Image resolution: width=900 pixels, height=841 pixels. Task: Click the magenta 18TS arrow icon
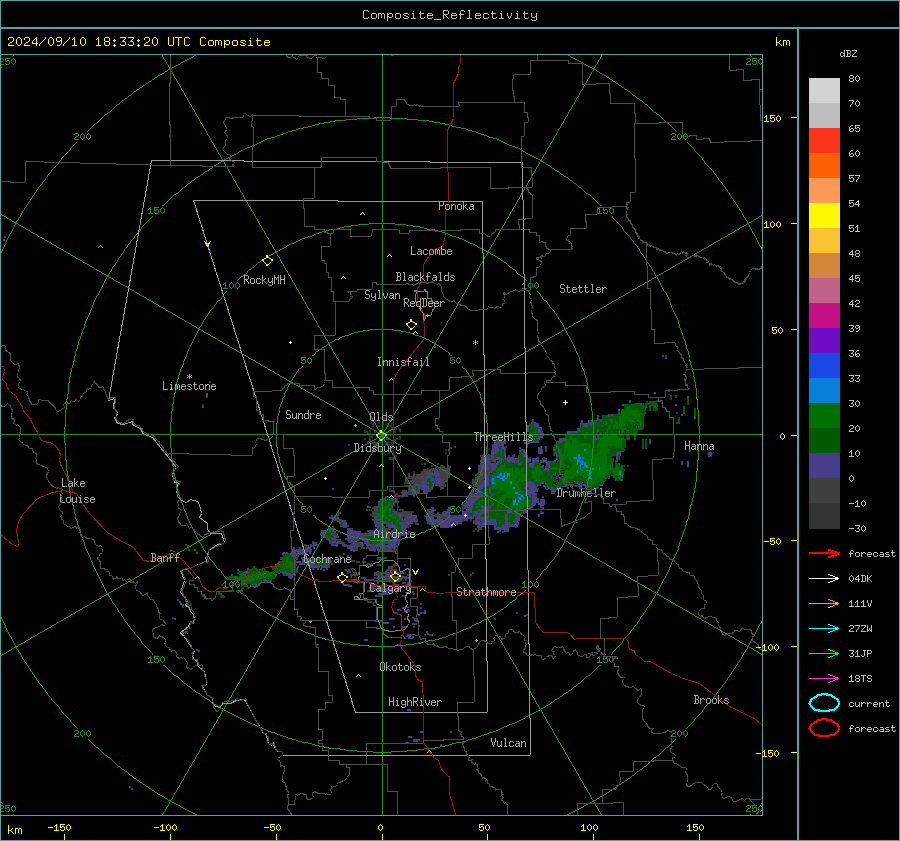click(x=824, y=679)
